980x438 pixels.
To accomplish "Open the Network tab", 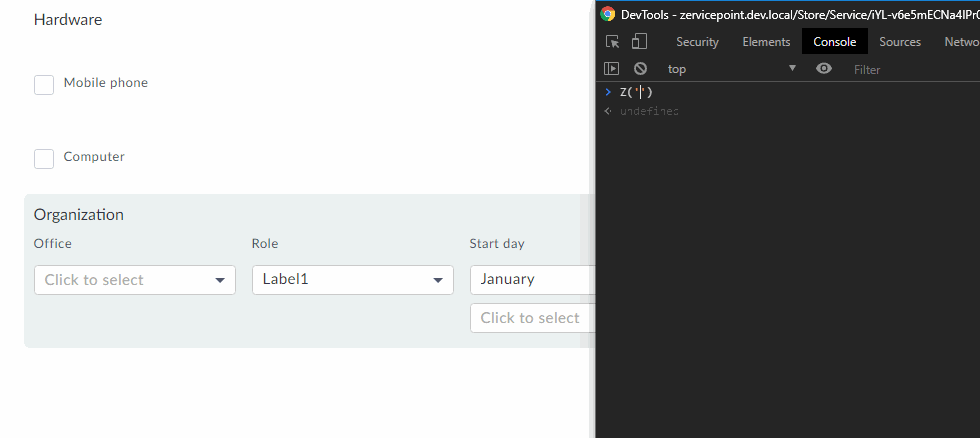I will point(961,42).
